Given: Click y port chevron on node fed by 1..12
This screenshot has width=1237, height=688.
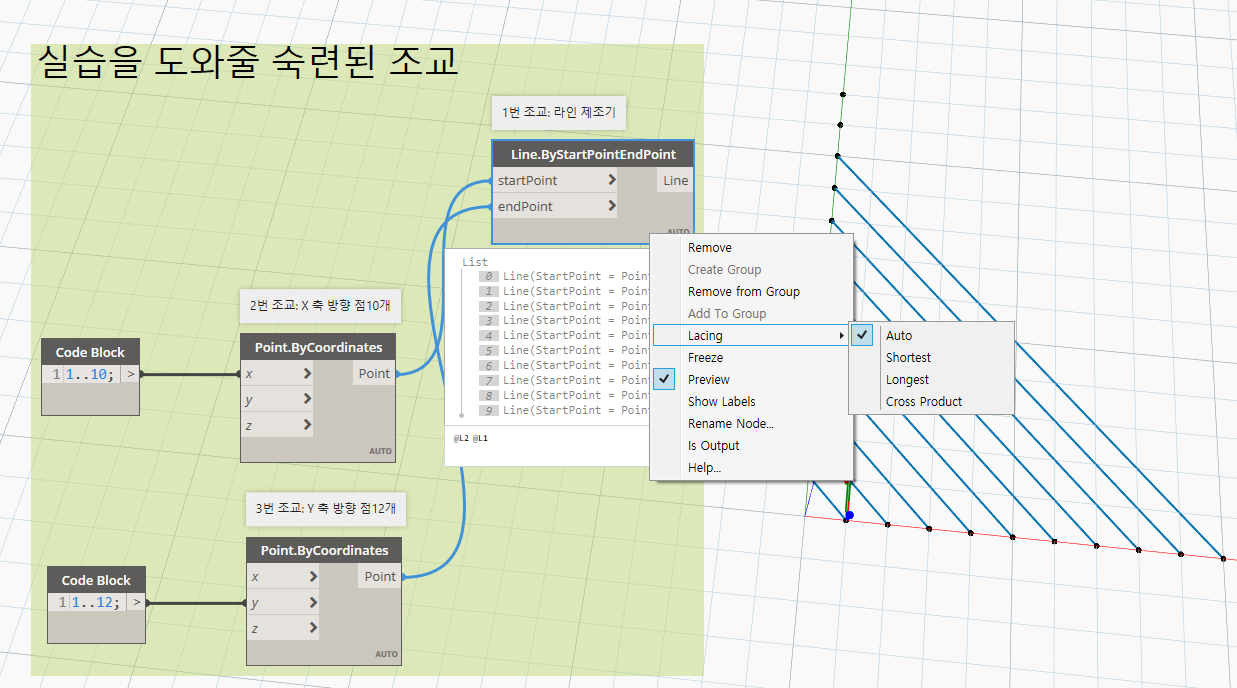Looking at the screenshot, I should (313, 602).
